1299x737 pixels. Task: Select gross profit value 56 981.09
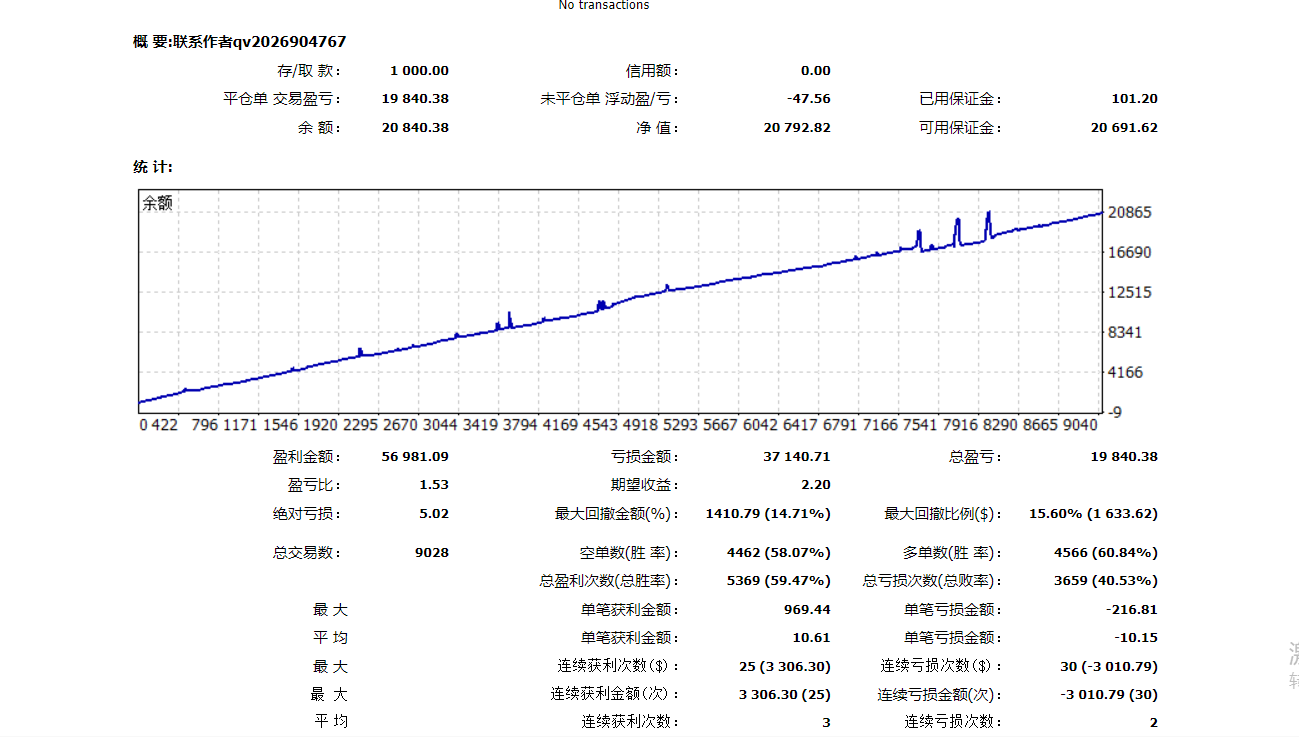tap(415, 456)
